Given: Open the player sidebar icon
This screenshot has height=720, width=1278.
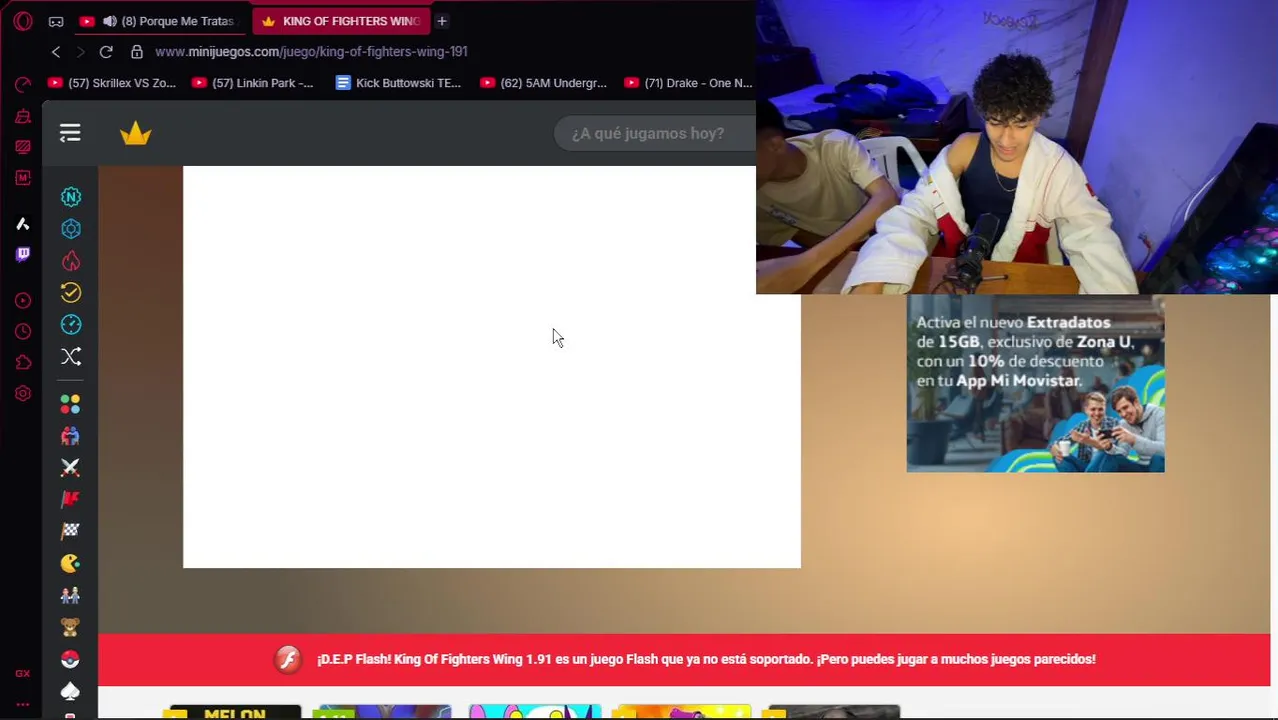Looking at the screenshot, I should coord(23,300).
